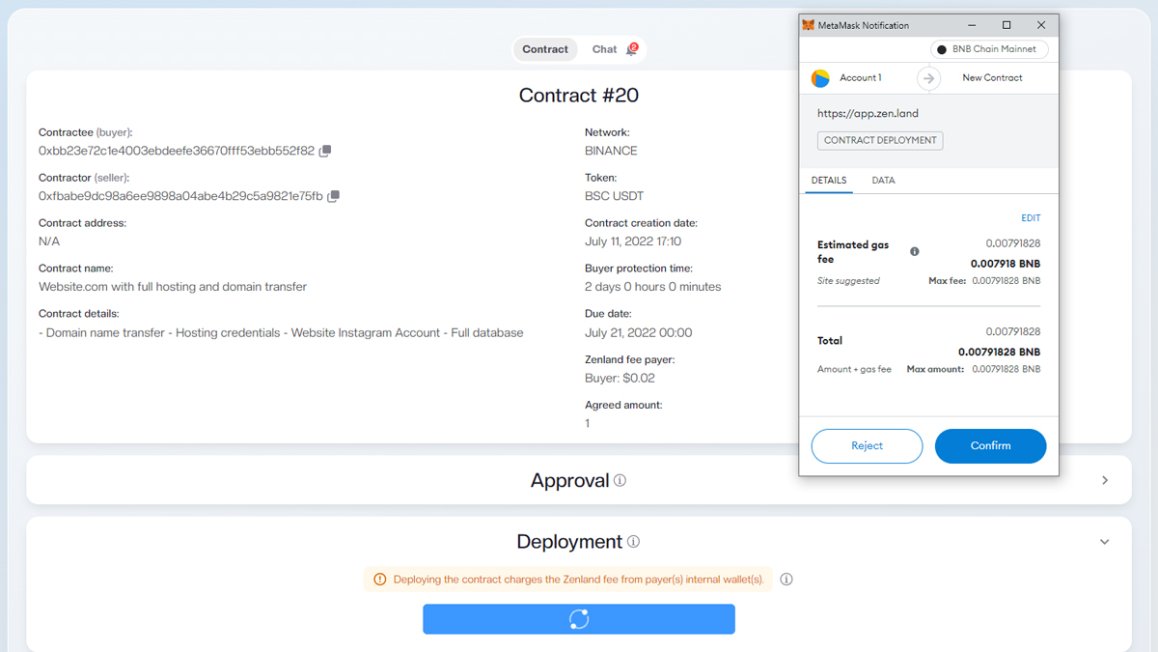1158x652 pixels.
Task: Collapse the Deployment section chevron
Action: click(1105, 541)
